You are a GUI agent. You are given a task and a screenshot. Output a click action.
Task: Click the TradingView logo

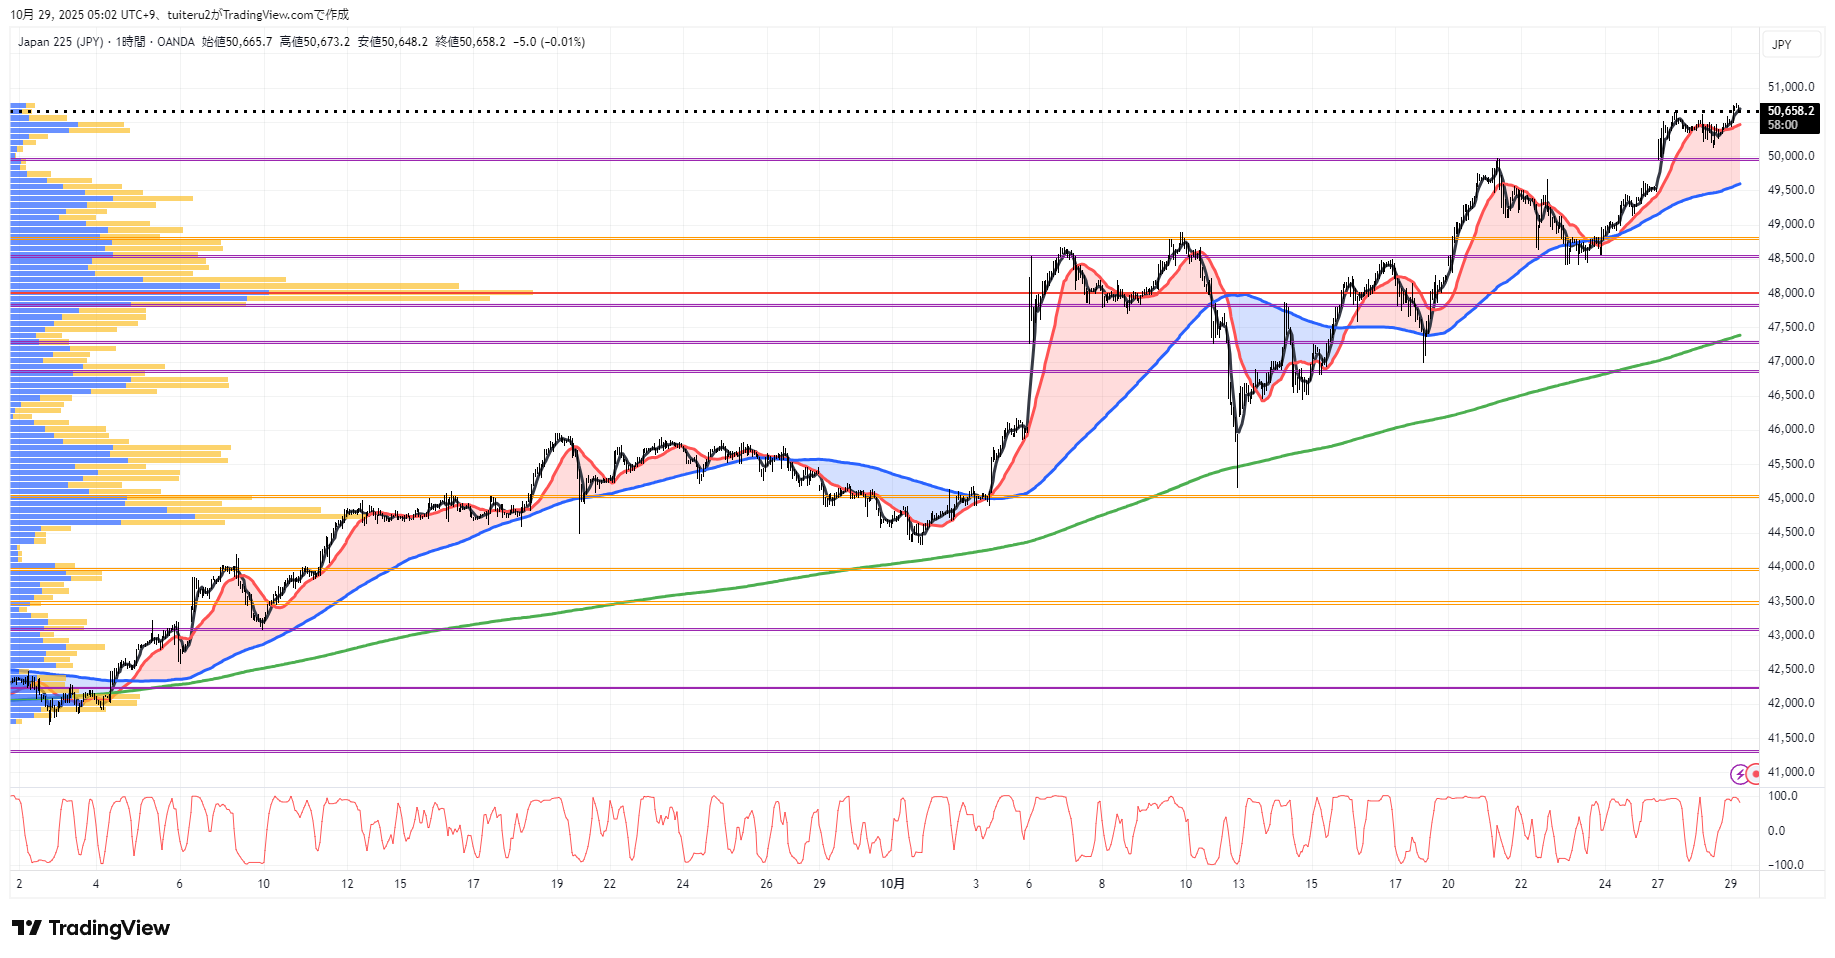click(91, 928)
